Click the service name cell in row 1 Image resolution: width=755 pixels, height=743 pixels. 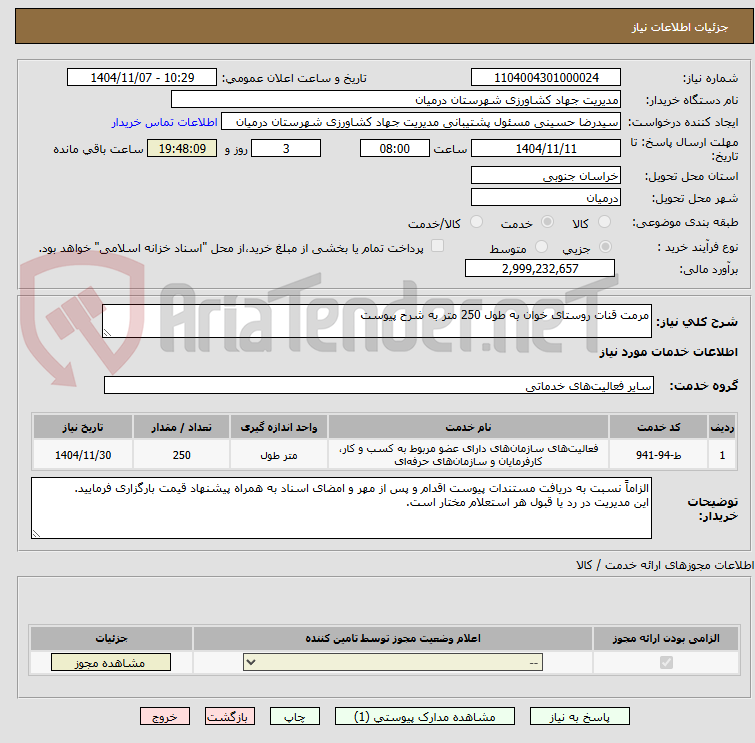469,455
